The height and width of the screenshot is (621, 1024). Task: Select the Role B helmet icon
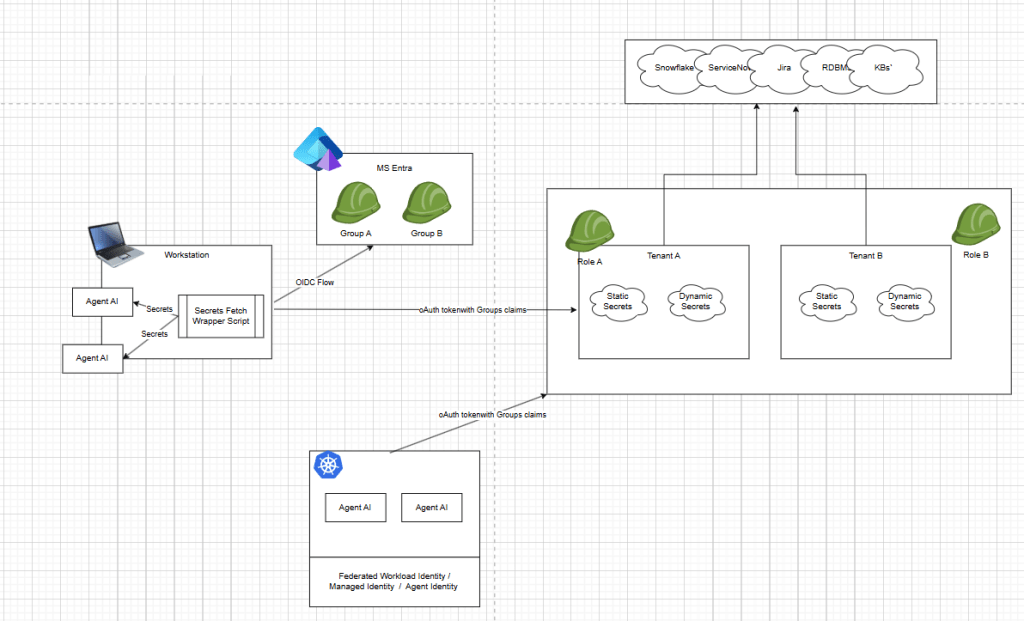976,224
